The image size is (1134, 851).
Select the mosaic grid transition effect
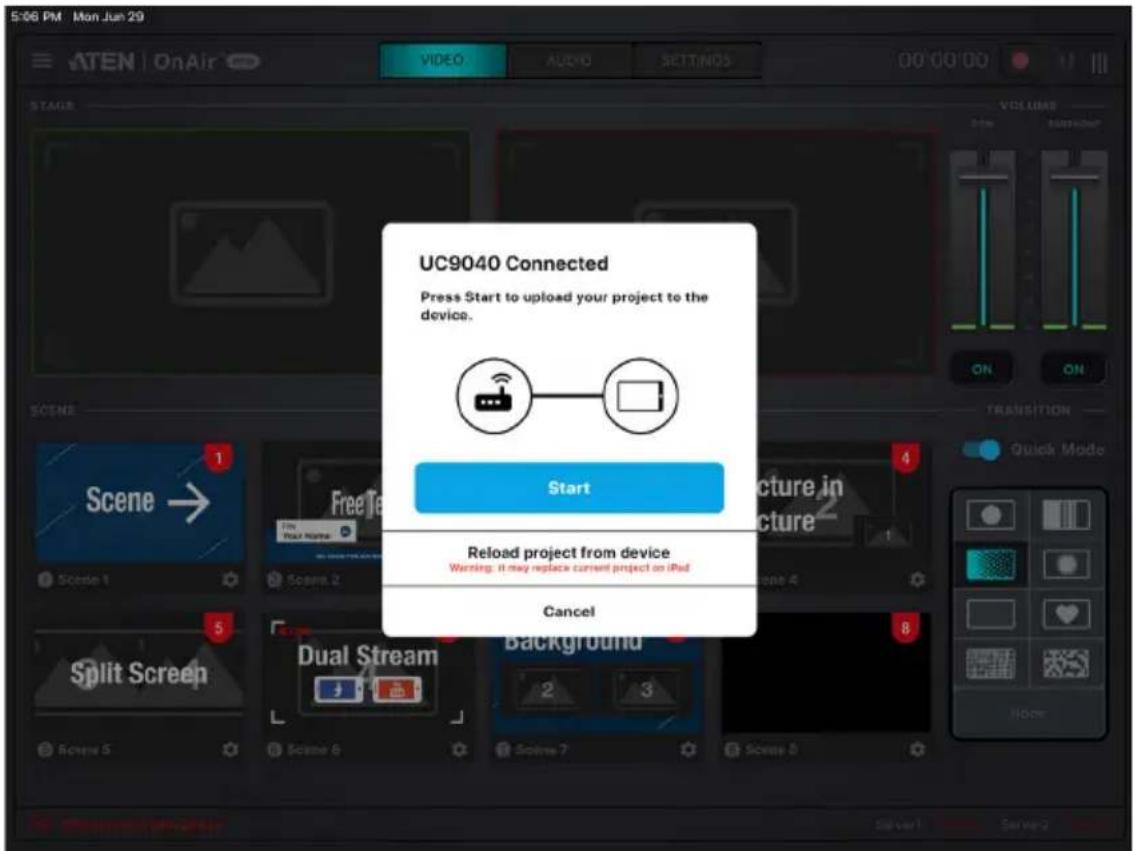tap(991, 664)
